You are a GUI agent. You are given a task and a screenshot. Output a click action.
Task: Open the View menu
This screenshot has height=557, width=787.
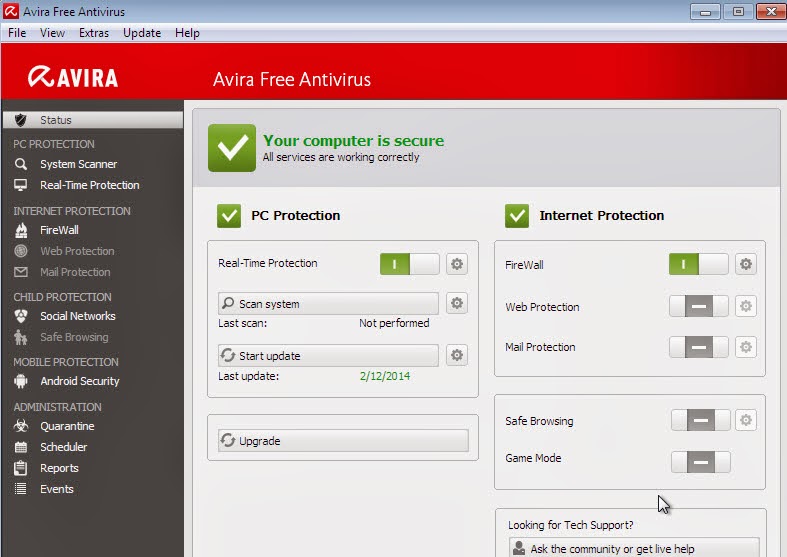52,33
